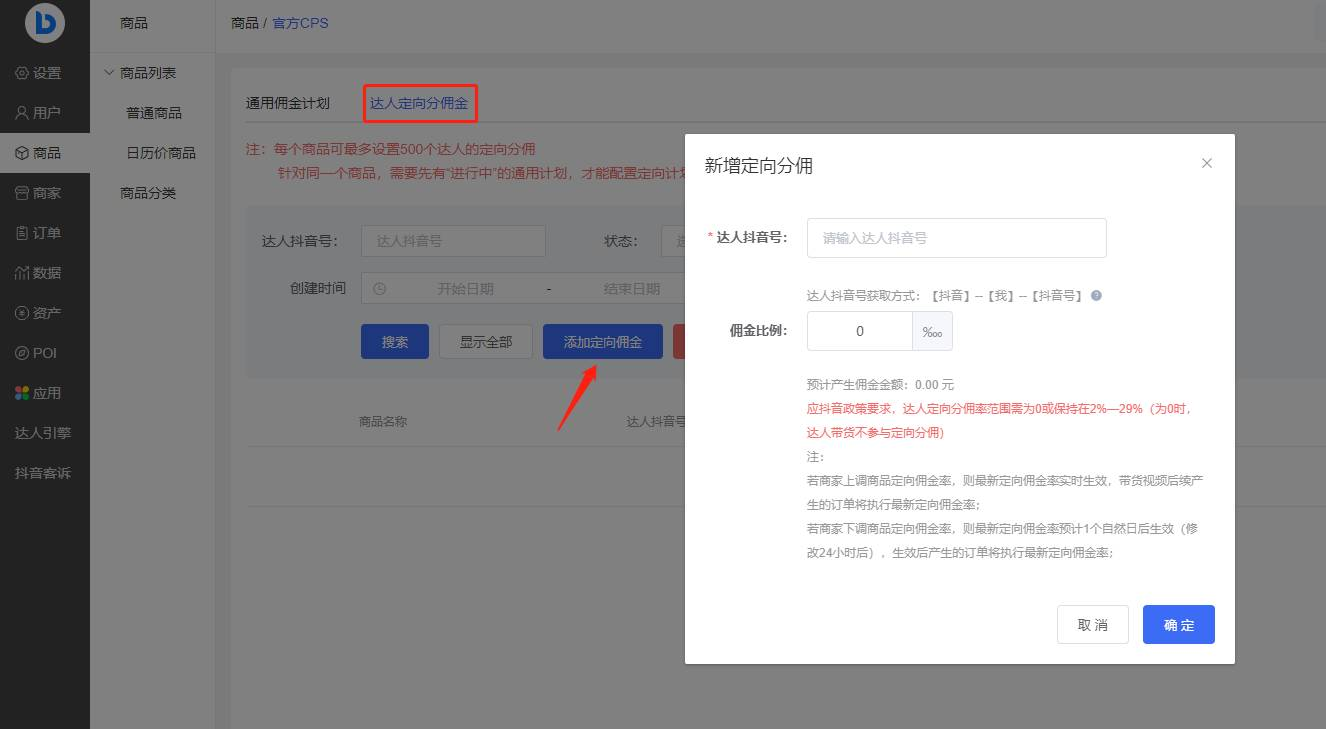Click the blue b logo at top-left
This screenshot has height=729, width=1326.
45,22
